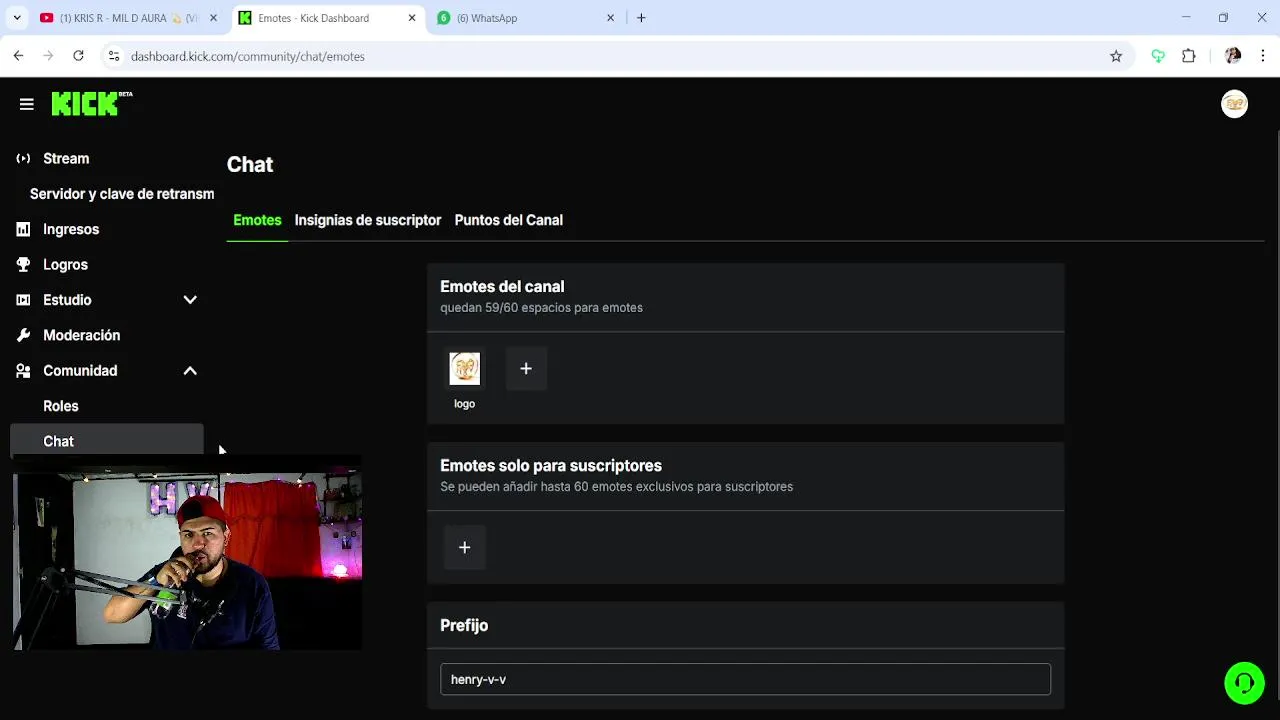Switch to the WhatsApp browser tab
This screenshot has height=720, width=1280.
tap(527, 18)
